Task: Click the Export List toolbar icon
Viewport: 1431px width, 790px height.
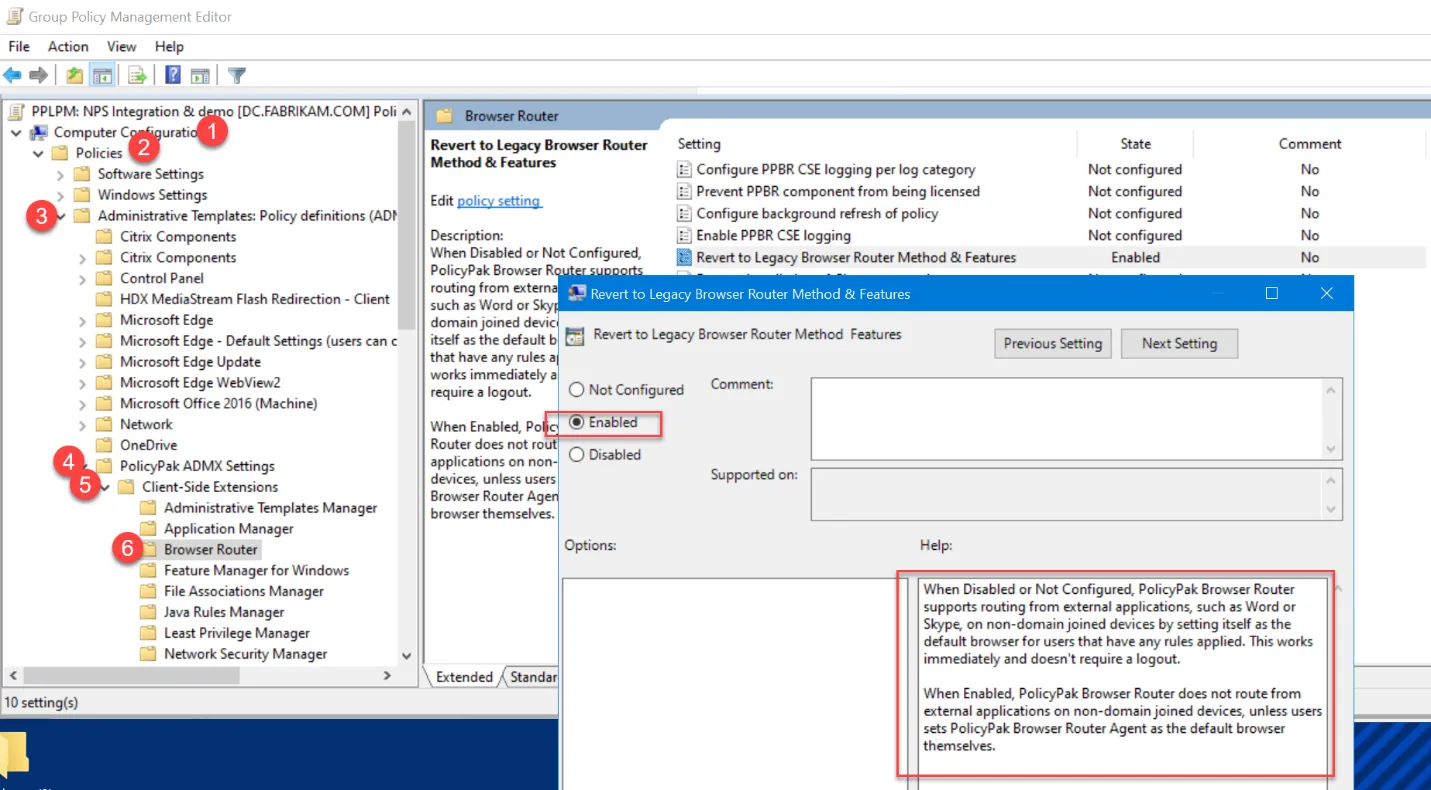Action: 138,75
